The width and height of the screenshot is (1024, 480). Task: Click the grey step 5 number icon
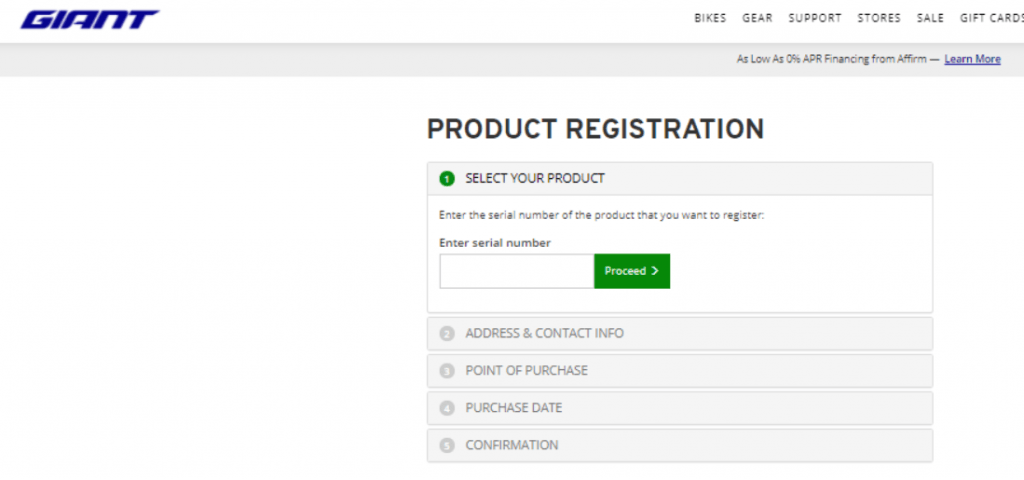tap(447, 445)
